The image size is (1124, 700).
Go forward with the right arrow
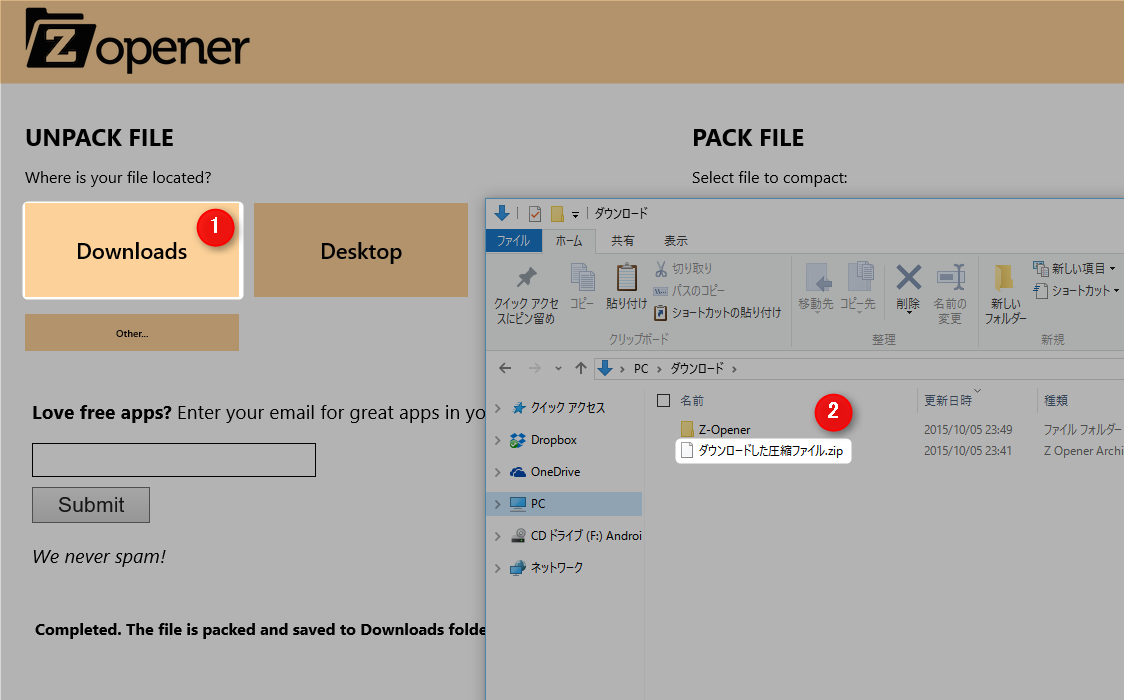pyautogui.click(x=535, y=368)
